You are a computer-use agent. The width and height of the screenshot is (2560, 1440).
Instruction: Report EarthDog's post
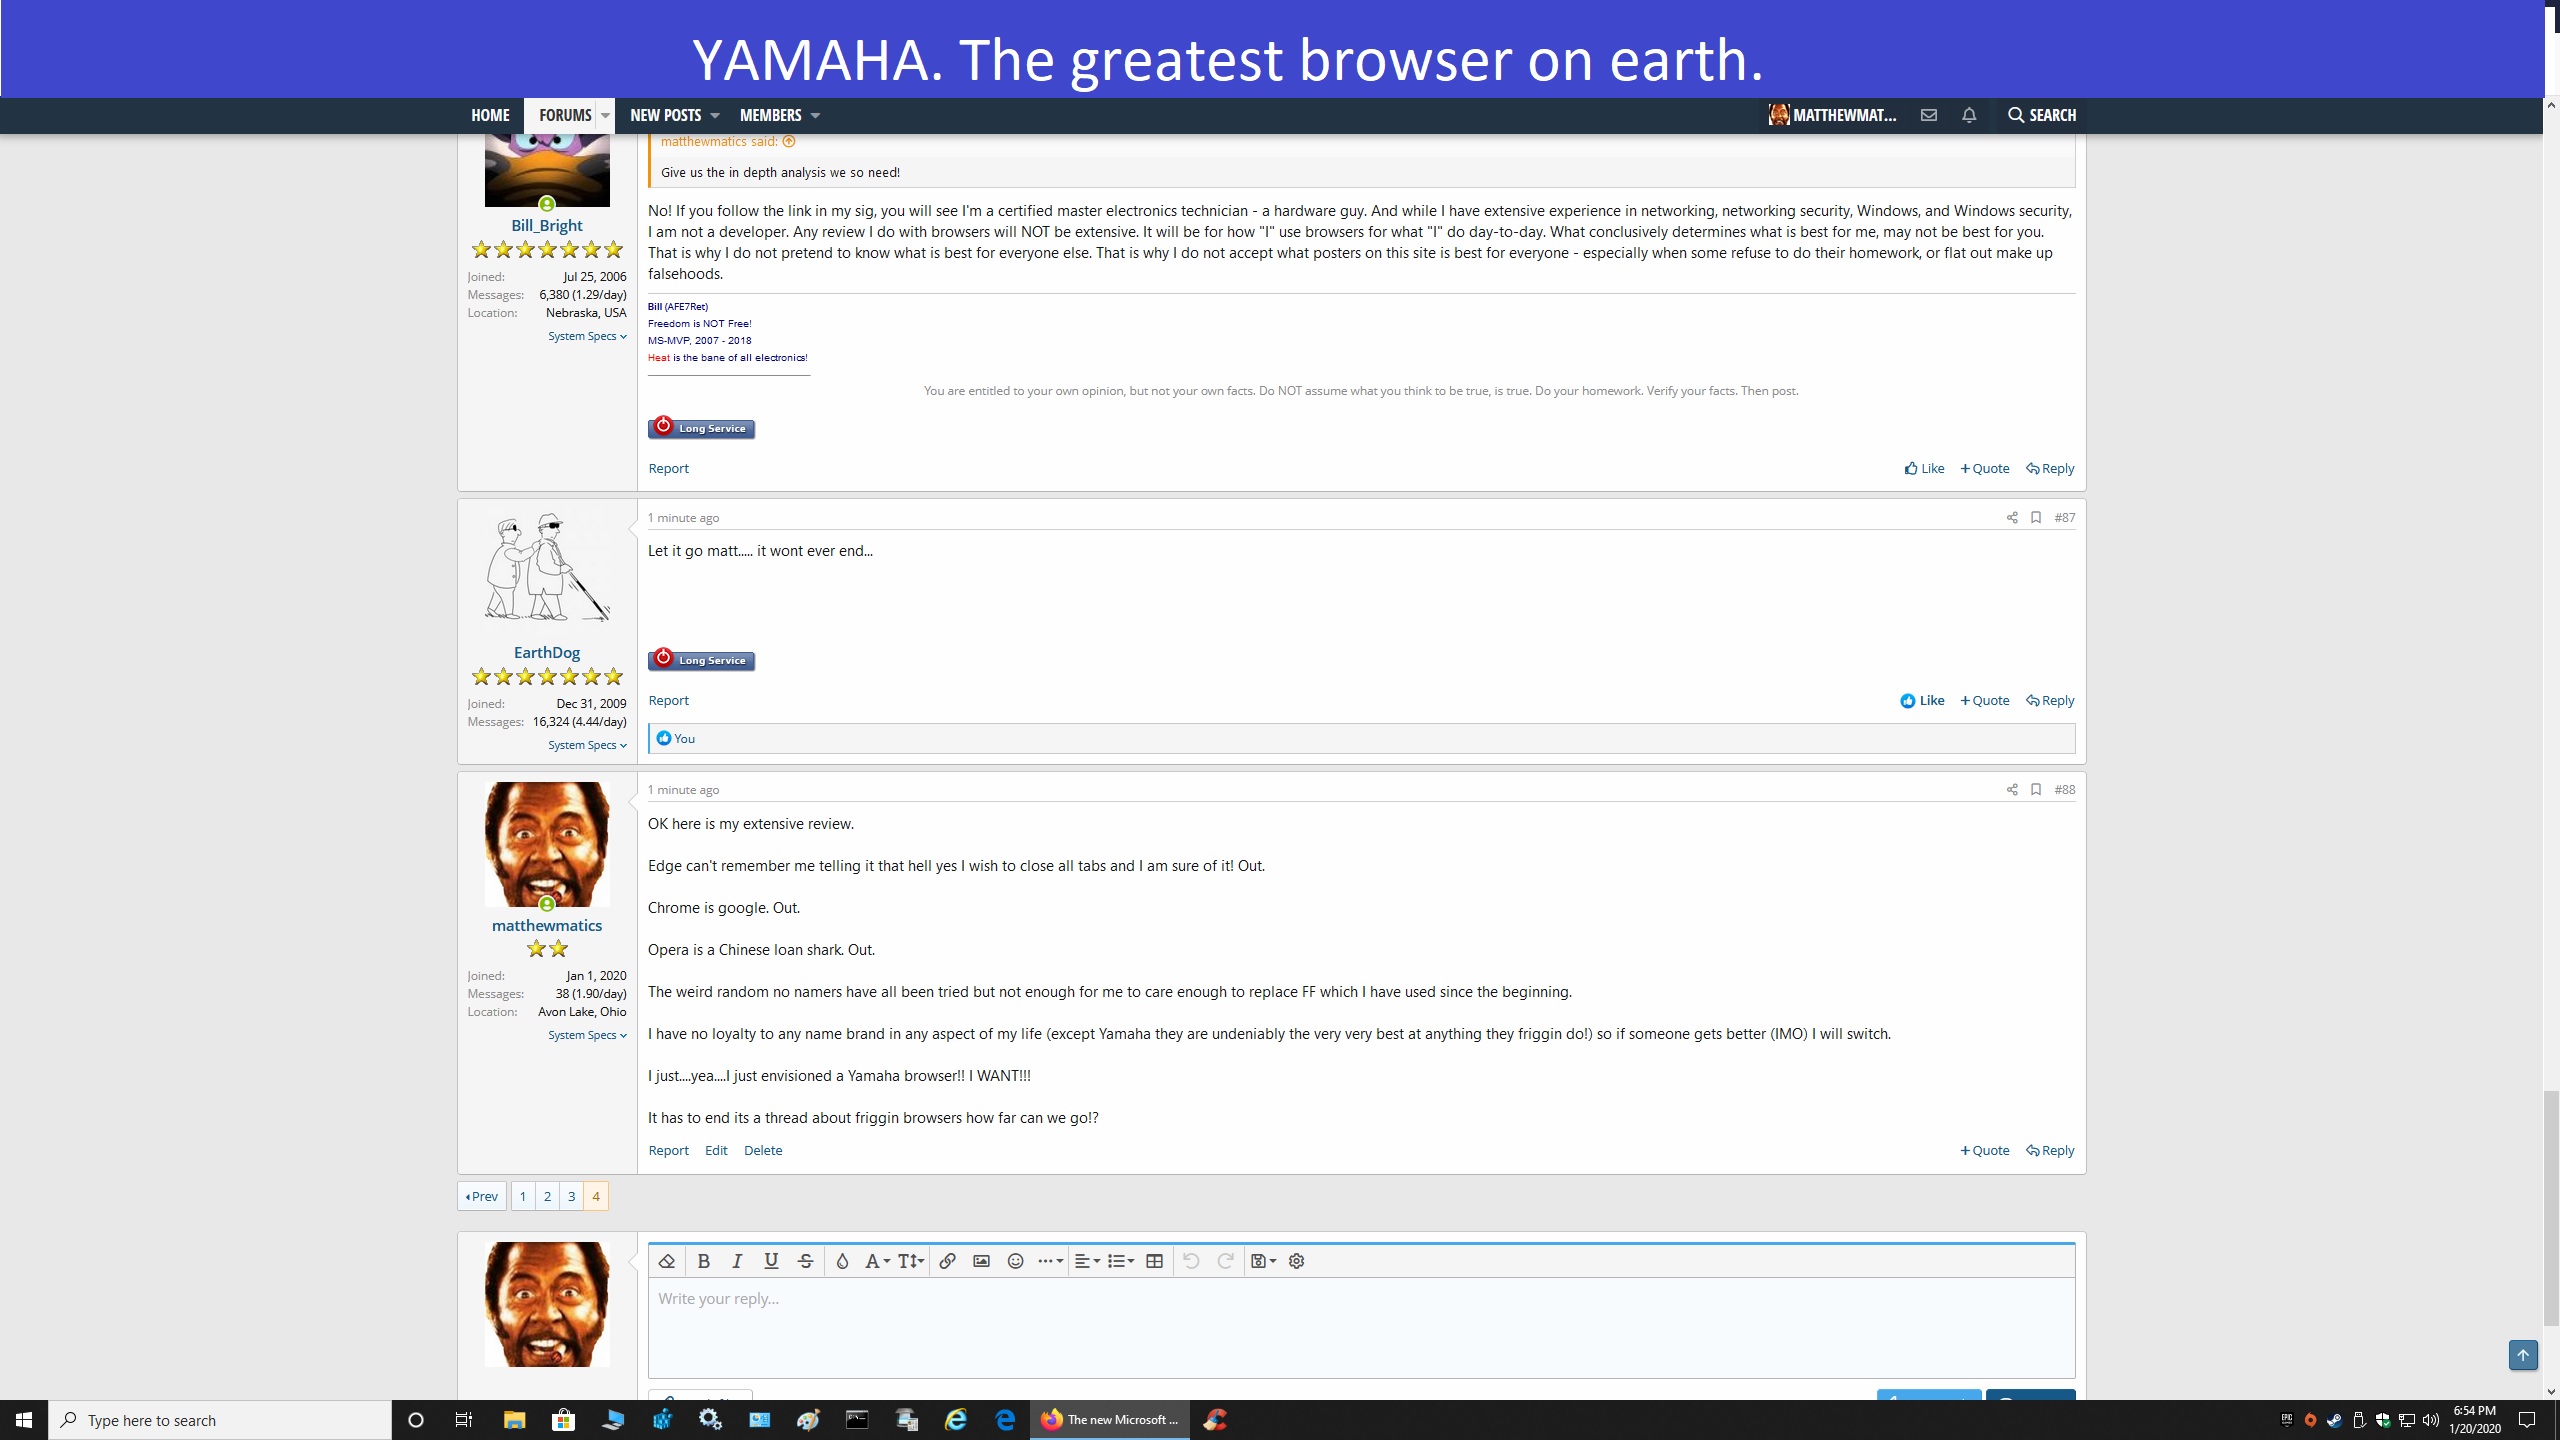tap(668, 700)
